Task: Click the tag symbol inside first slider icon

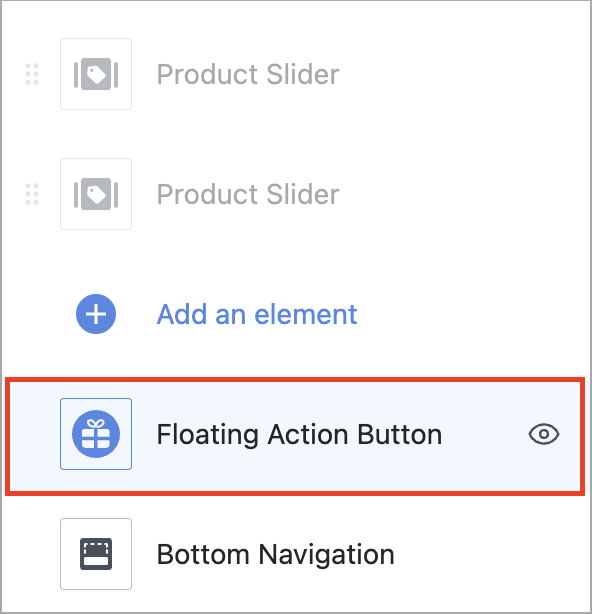Action: (96, 74)
